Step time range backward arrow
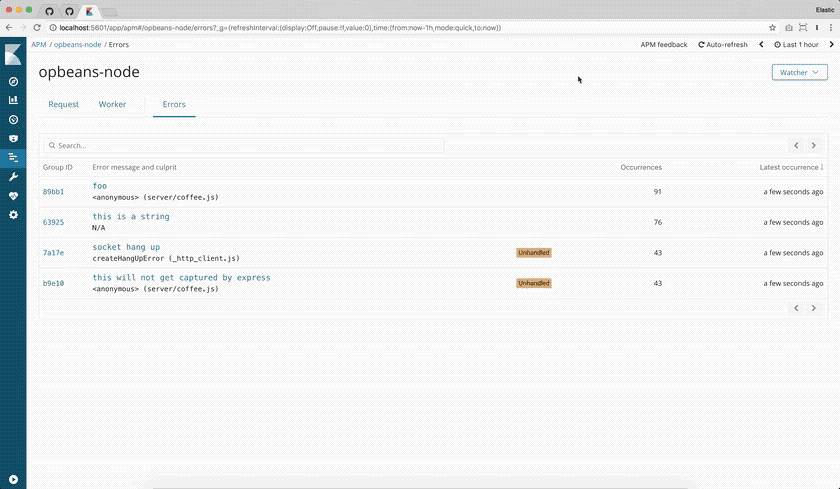 (761, 44)
